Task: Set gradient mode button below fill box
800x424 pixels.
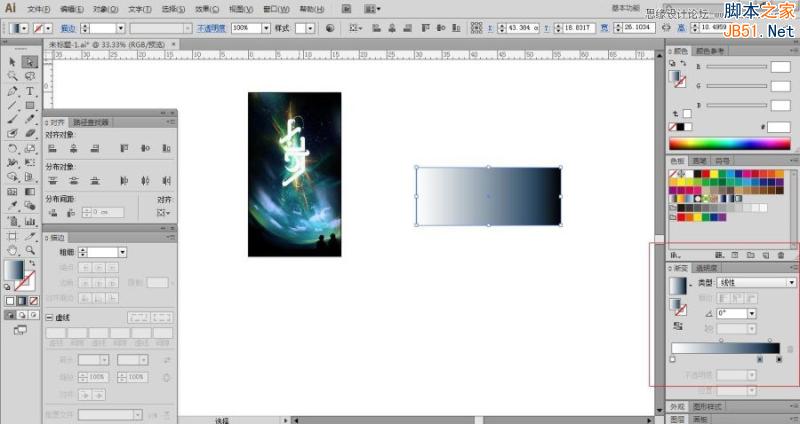Action: point(22,301)
